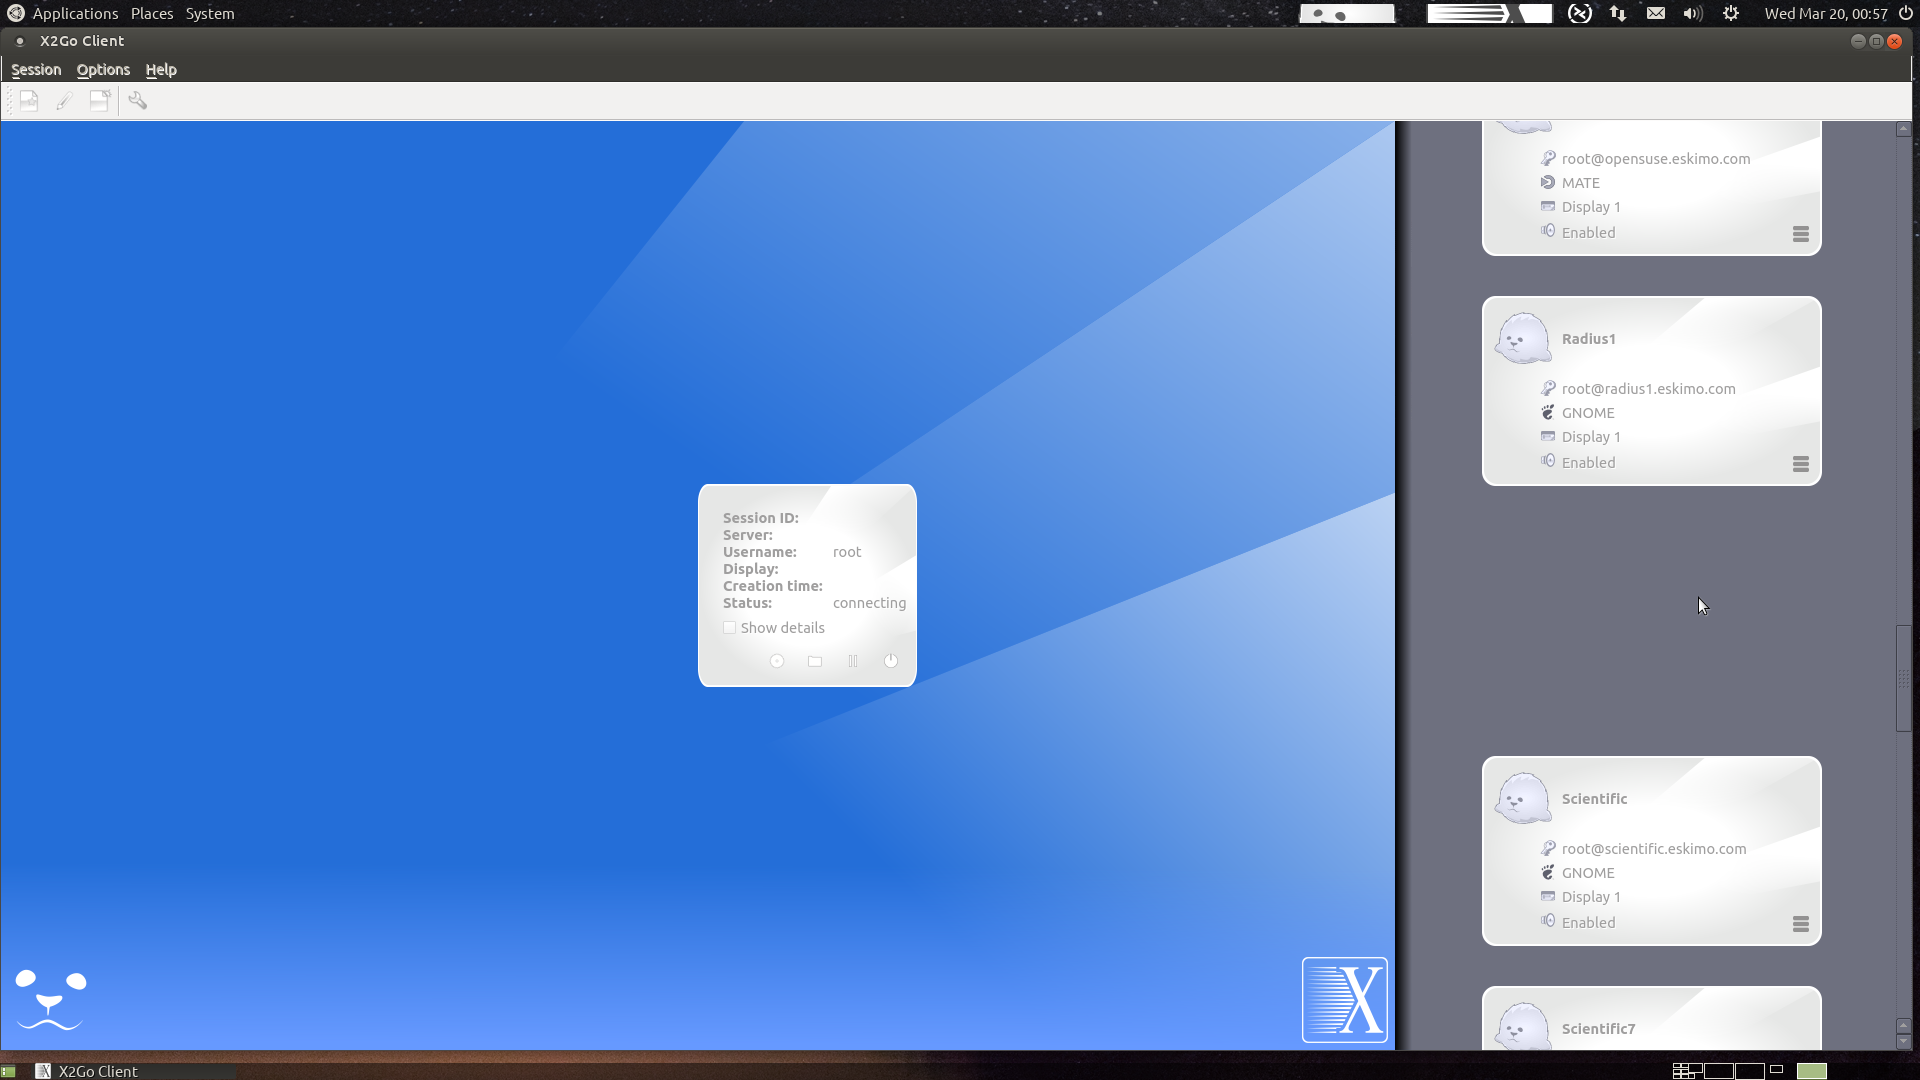Click GNOME foot icon in Scientific card
This screenshot has height=1080, width=1920.
1548,872
